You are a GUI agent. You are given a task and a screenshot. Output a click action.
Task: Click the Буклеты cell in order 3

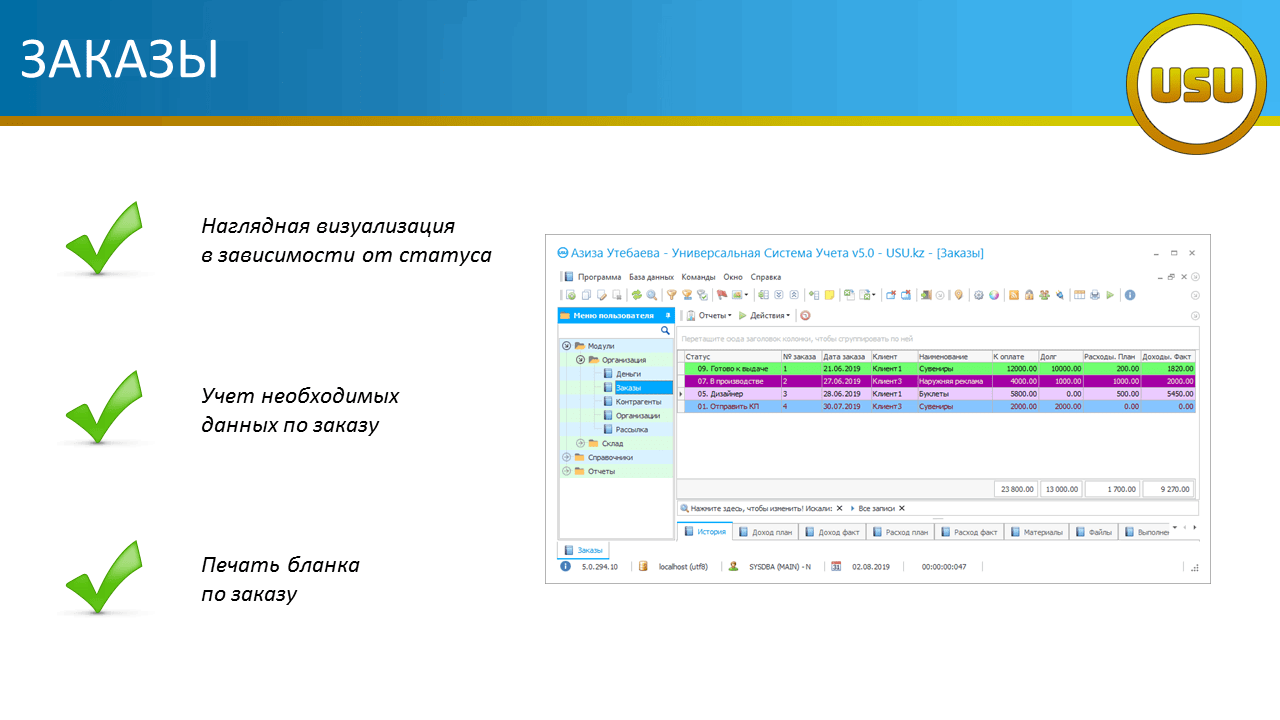(x=953, y=394)
